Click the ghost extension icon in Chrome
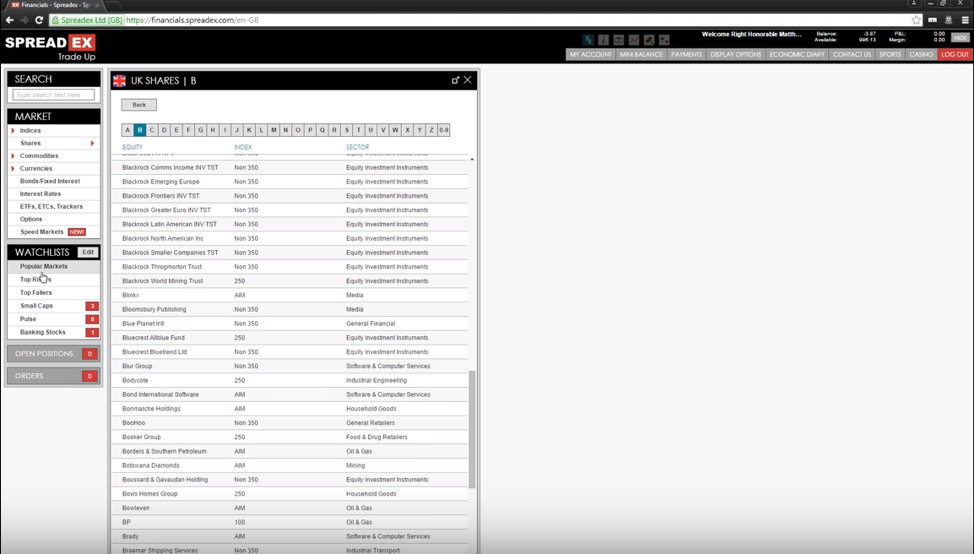 pos(949,20)
